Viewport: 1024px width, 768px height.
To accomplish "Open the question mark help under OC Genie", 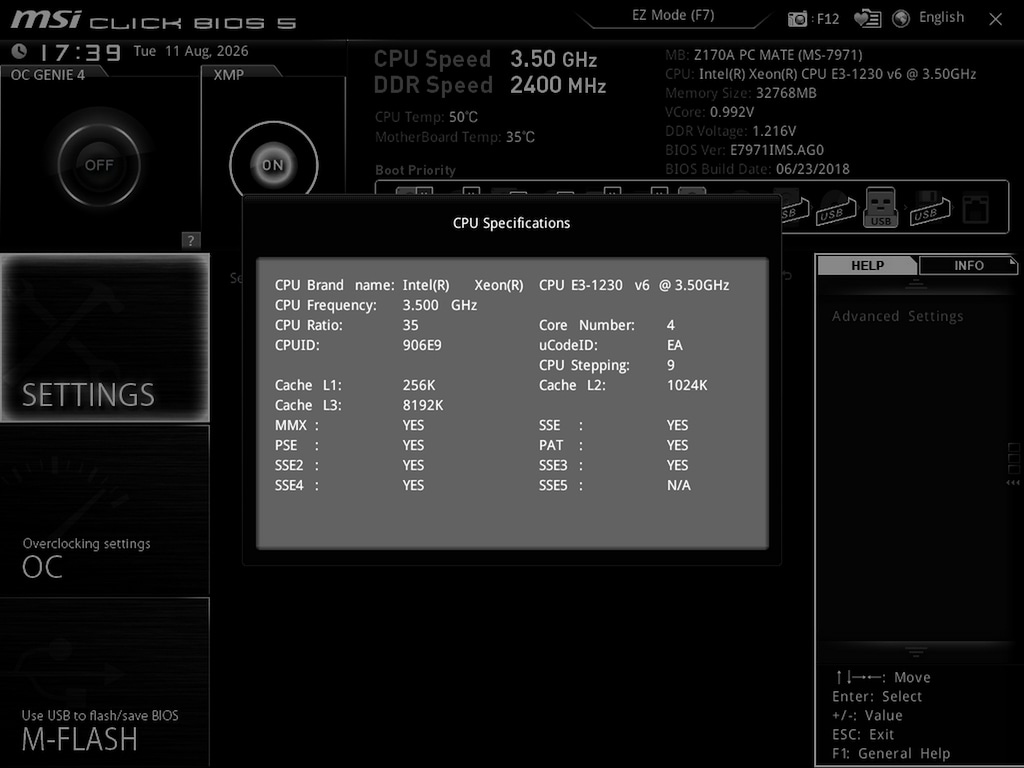I will [190, 240].
